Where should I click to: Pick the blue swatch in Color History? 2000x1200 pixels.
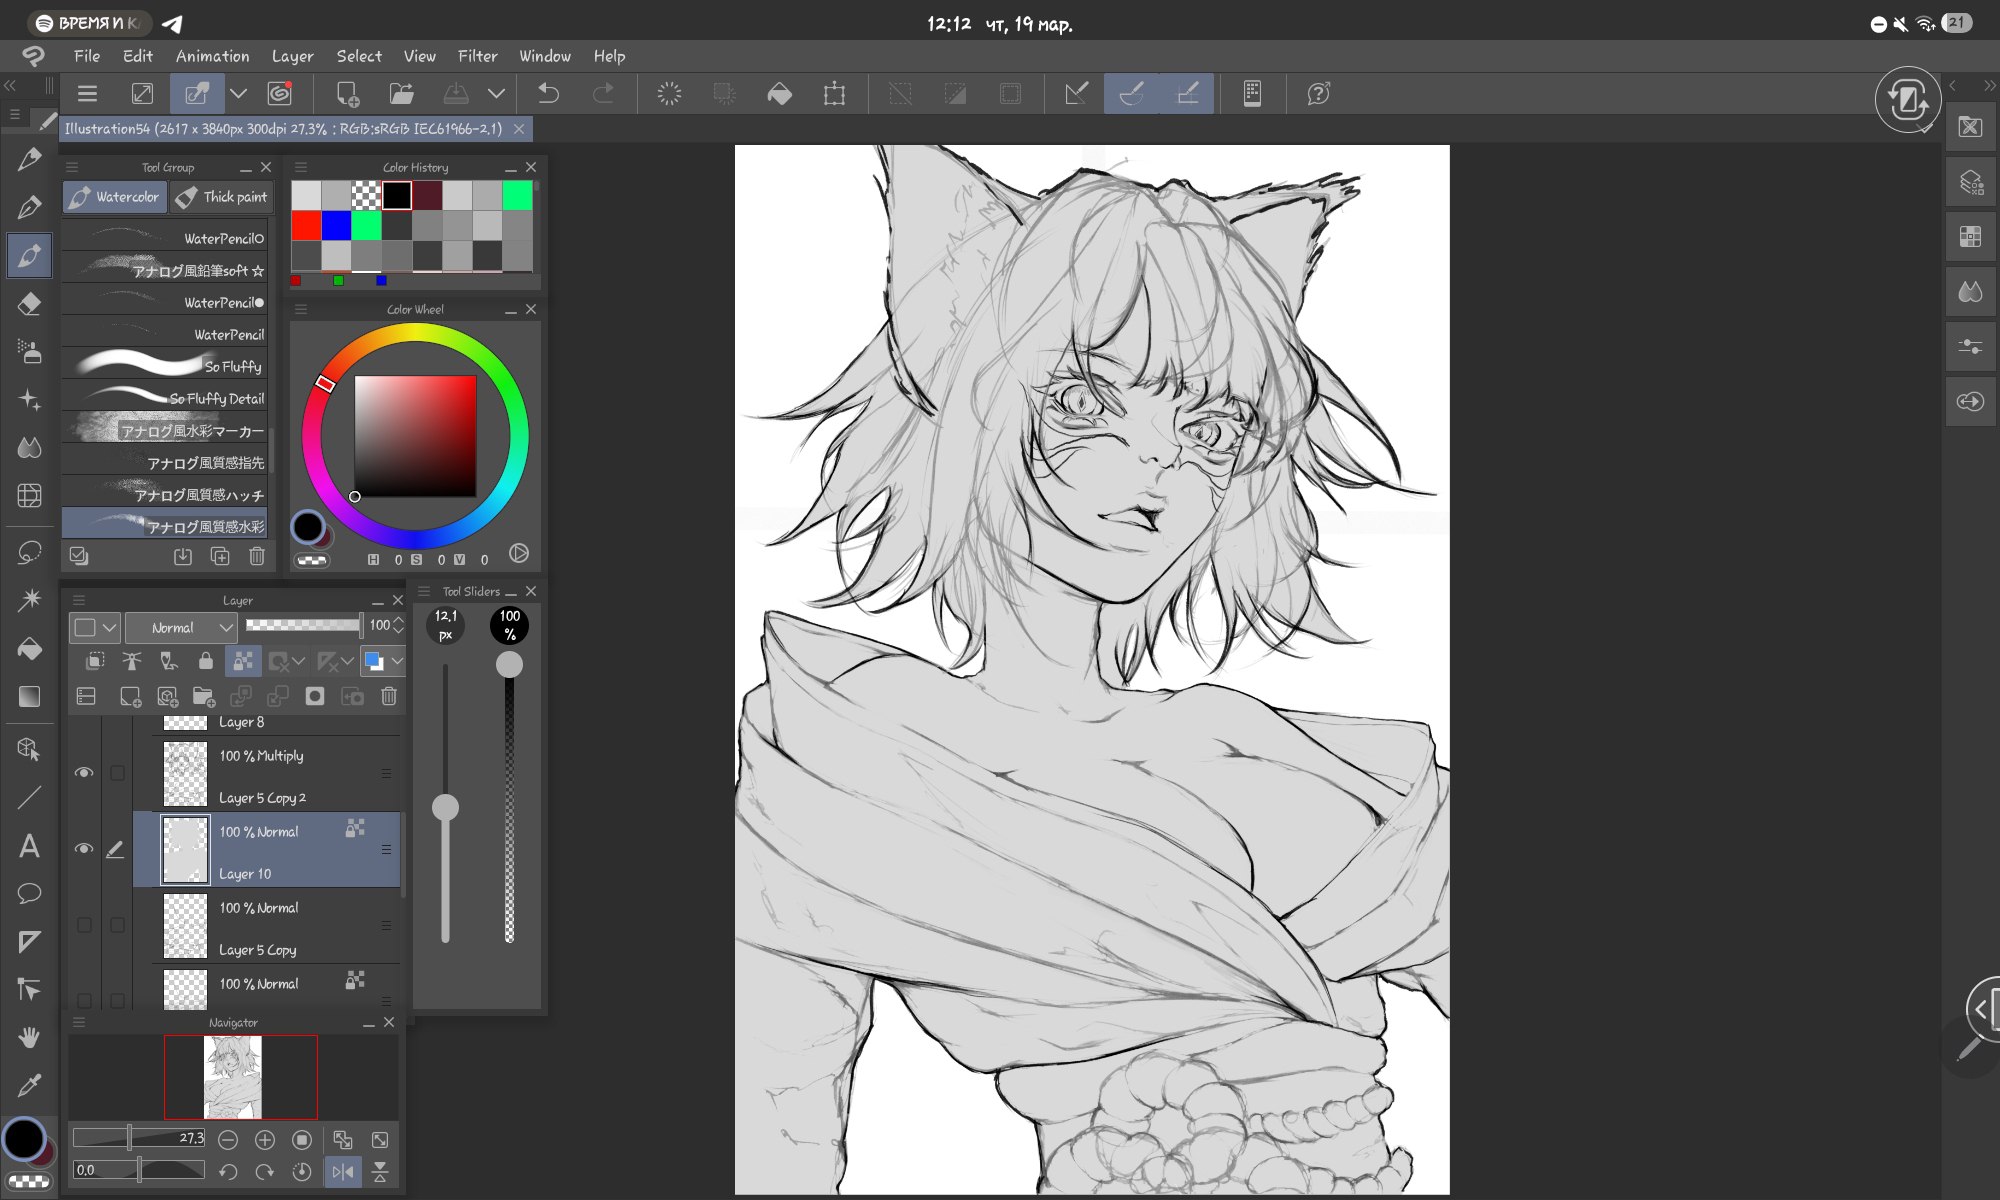pos(336,225)
